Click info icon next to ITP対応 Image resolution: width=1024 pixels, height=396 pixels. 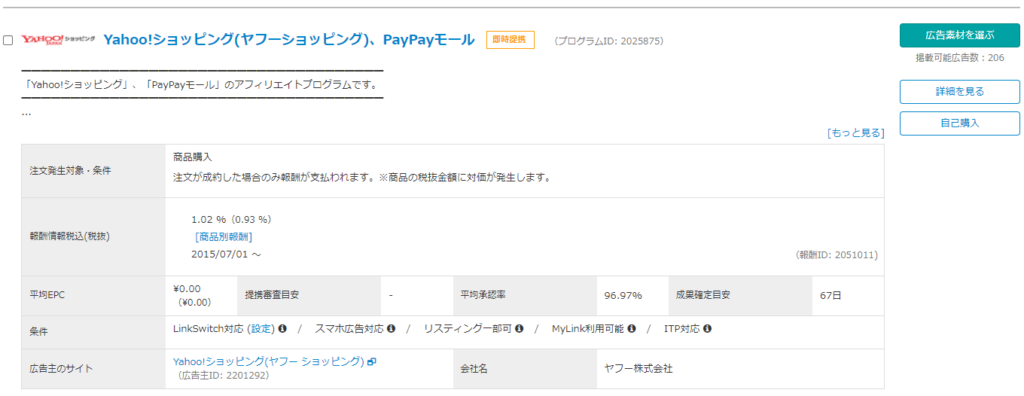click(x=707, y=328)
